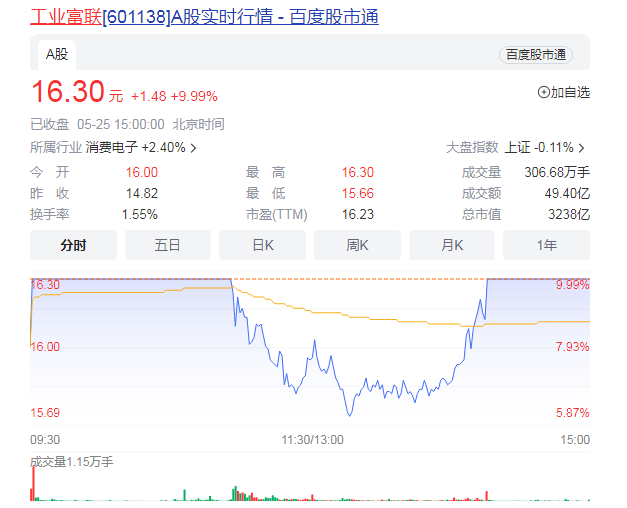Switch to the 分时 chart tab
Viewport: 627px width, 508px height.
pos(73,245)
